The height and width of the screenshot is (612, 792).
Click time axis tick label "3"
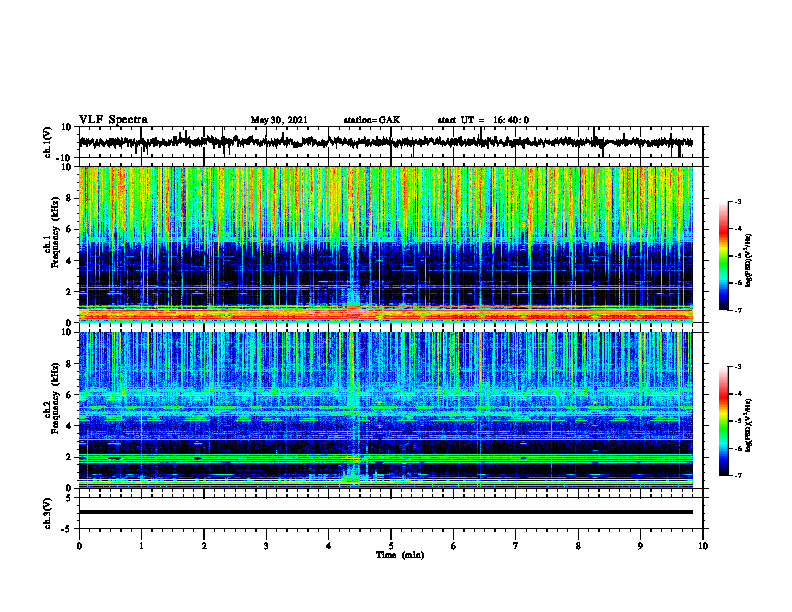point(266,546)
